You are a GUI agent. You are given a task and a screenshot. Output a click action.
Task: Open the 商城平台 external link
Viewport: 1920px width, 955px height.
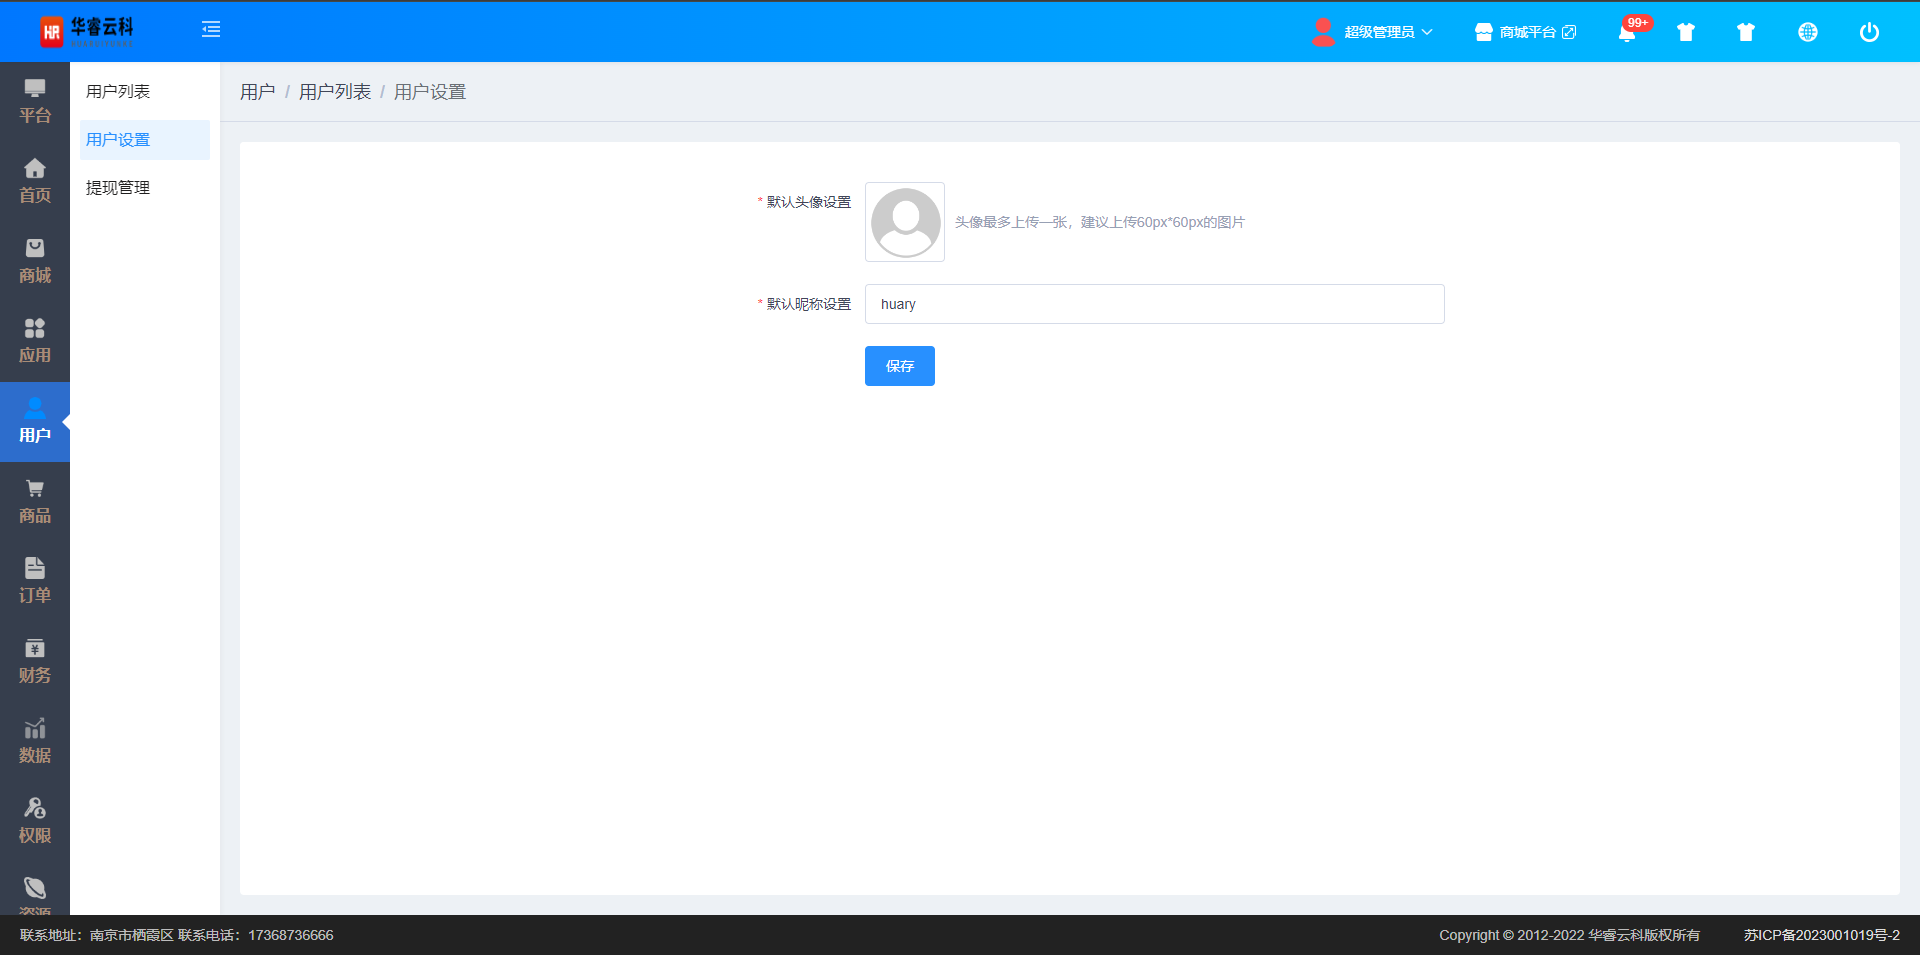pos(1525,32)
